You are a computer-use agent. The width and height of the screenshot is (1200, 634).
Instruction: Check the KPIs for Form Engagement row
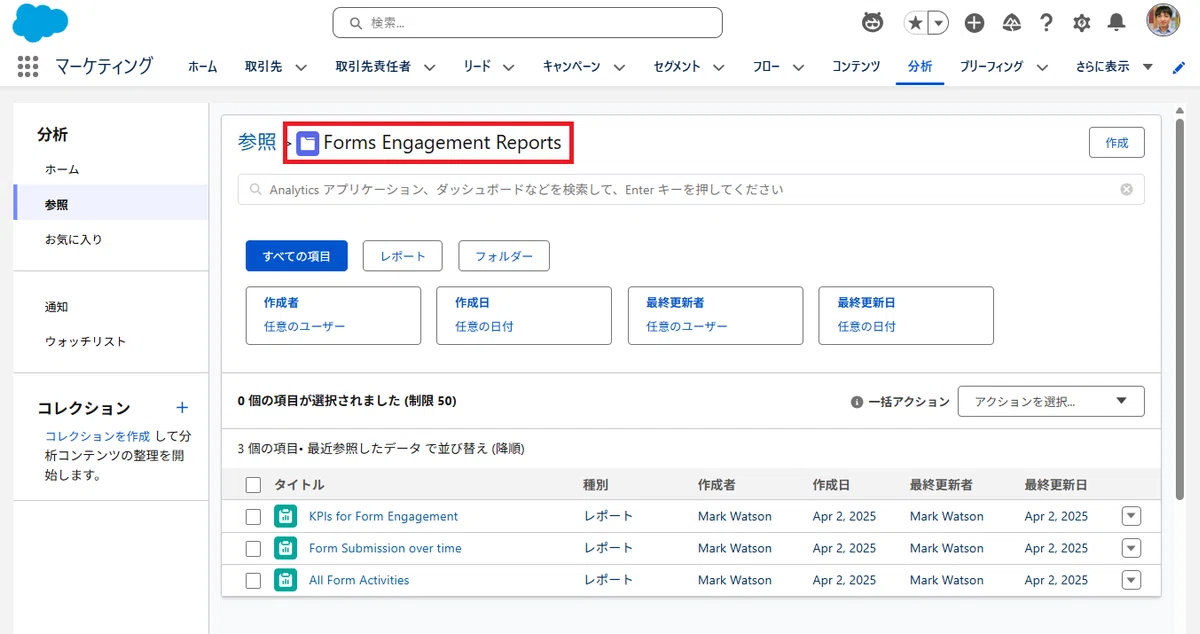pyautogui.click(x=253, y=517)
